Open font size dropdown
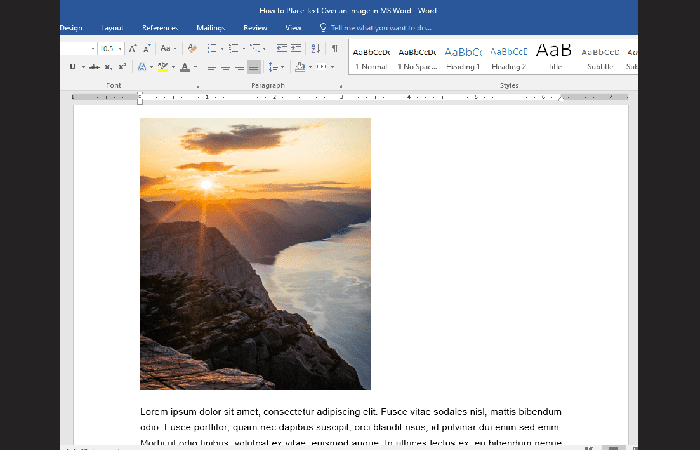 click(x=120, y=48)
